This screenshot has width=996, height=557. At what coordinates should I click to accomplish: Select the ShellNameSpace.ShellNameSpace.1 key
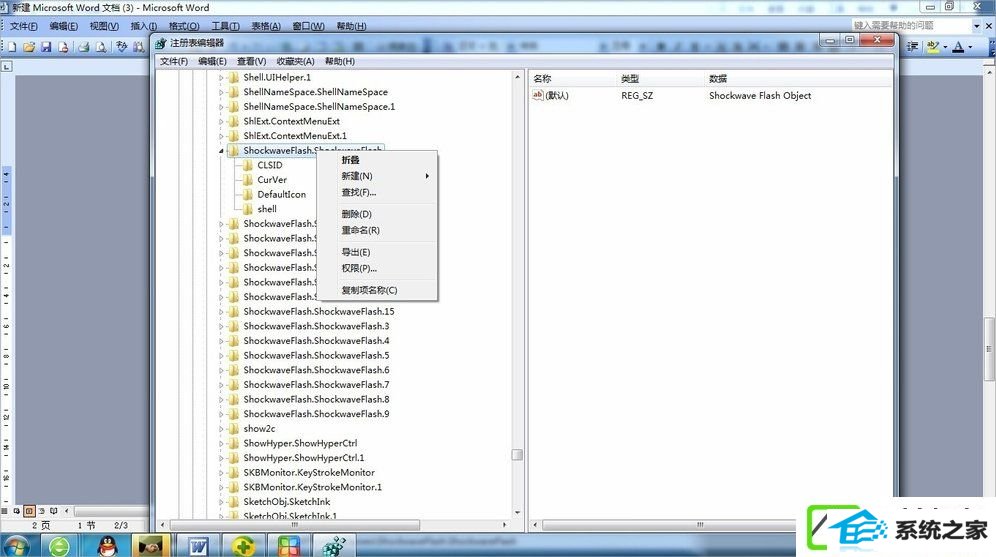311,107
